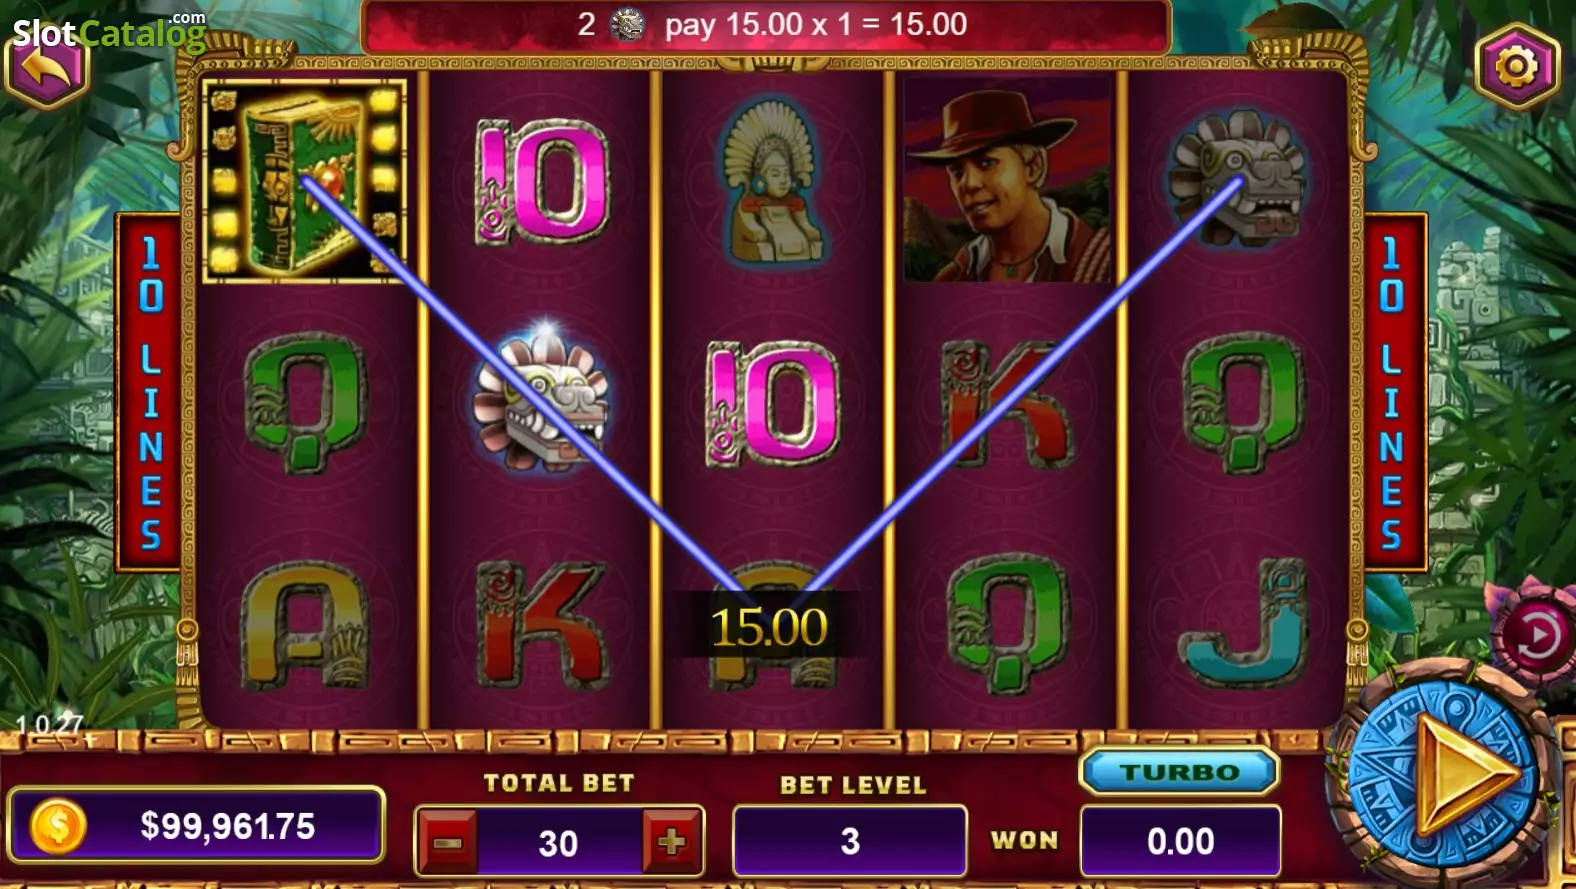Screen dimensions: 1576x889
Task: Go back with the purple arrow icon
Action: point(47,68)
